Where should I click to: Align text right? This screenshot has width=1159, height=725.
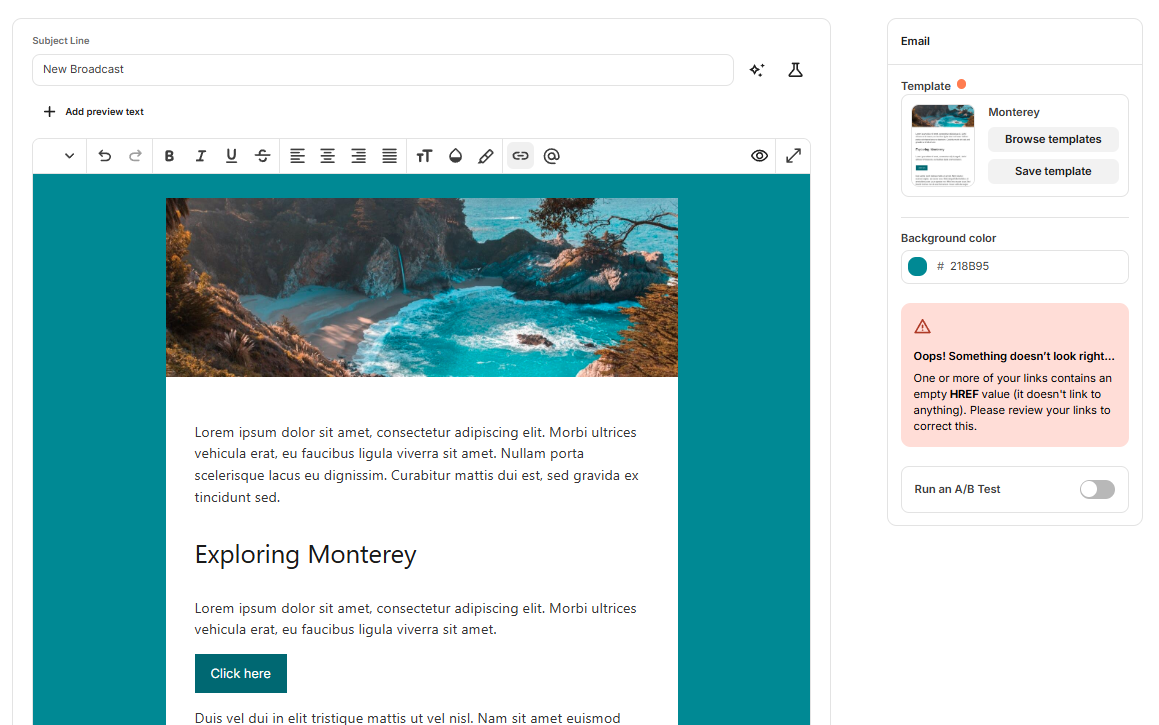pos(358,156)
